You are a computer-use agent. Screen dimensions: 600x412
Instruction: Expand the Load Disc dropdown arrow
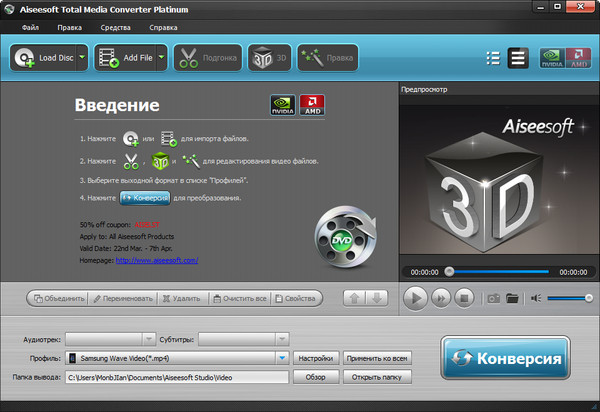[81, 58]
